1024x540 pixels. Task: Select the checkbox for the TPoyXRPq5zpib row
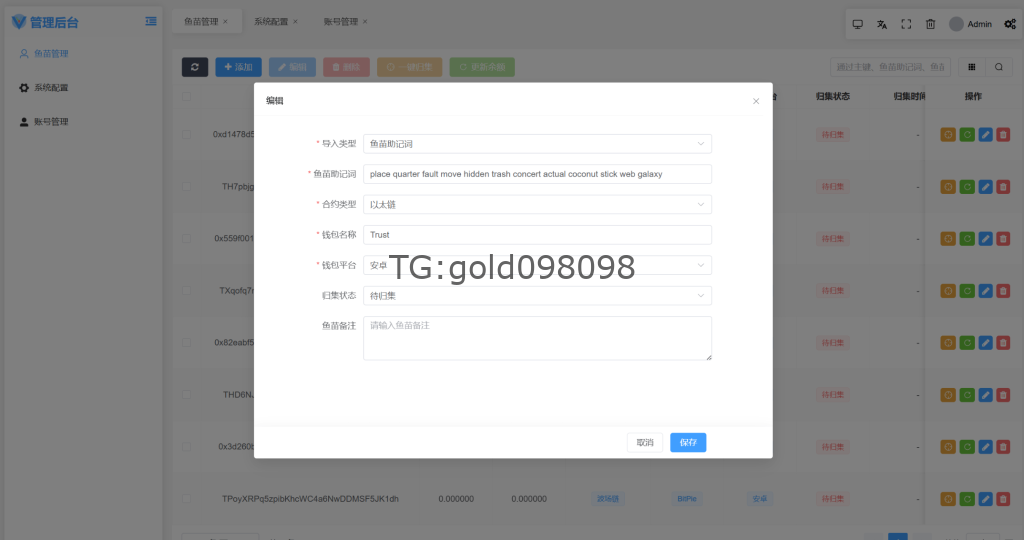(x=187, y=498)
